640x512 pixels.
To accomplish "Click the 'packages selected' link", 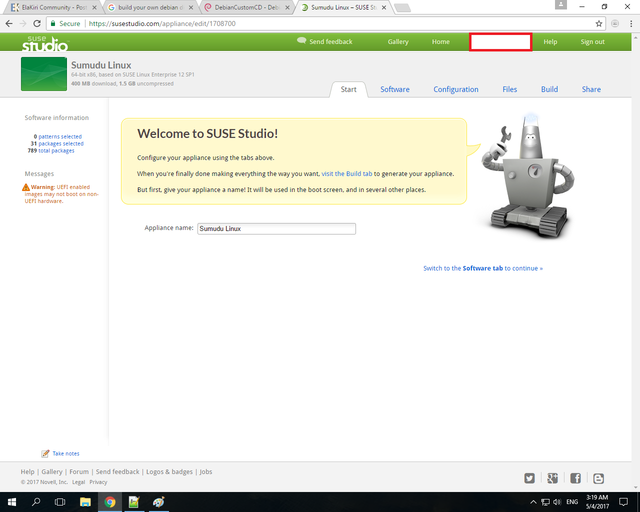I will coord(61,144).
